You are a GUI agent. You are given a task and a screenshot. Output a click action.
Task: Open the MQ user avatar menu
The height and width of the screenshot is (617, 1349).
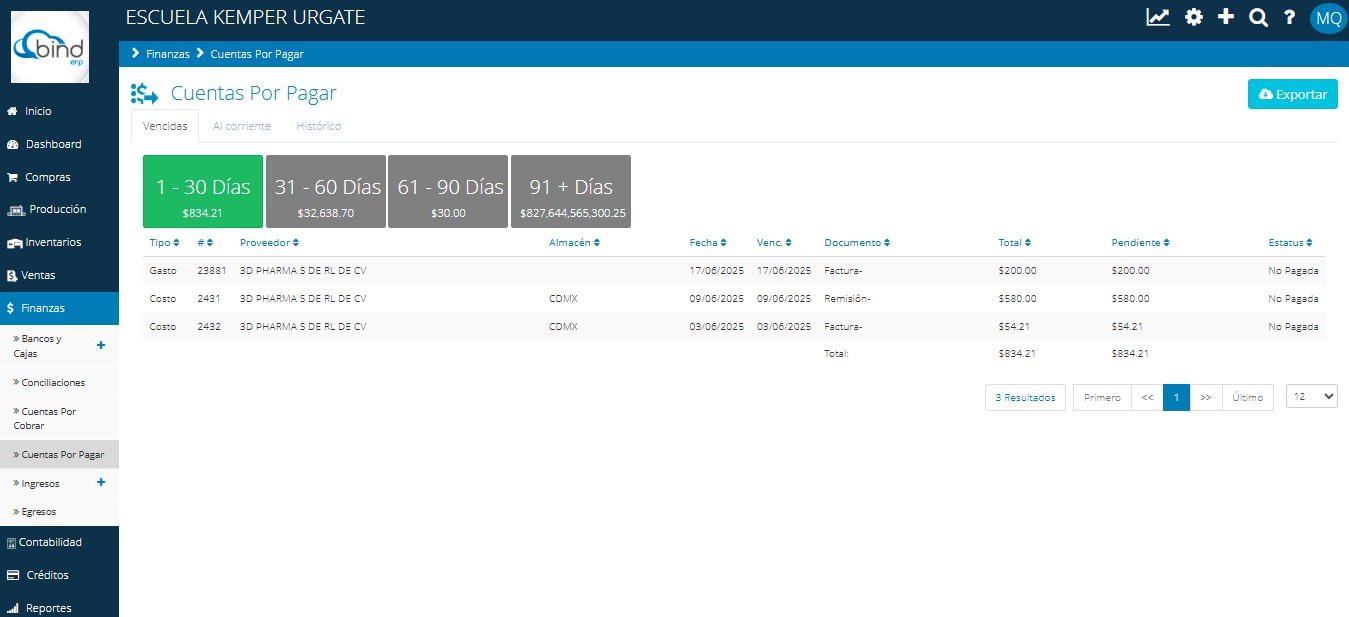[x=1328, y=18]
